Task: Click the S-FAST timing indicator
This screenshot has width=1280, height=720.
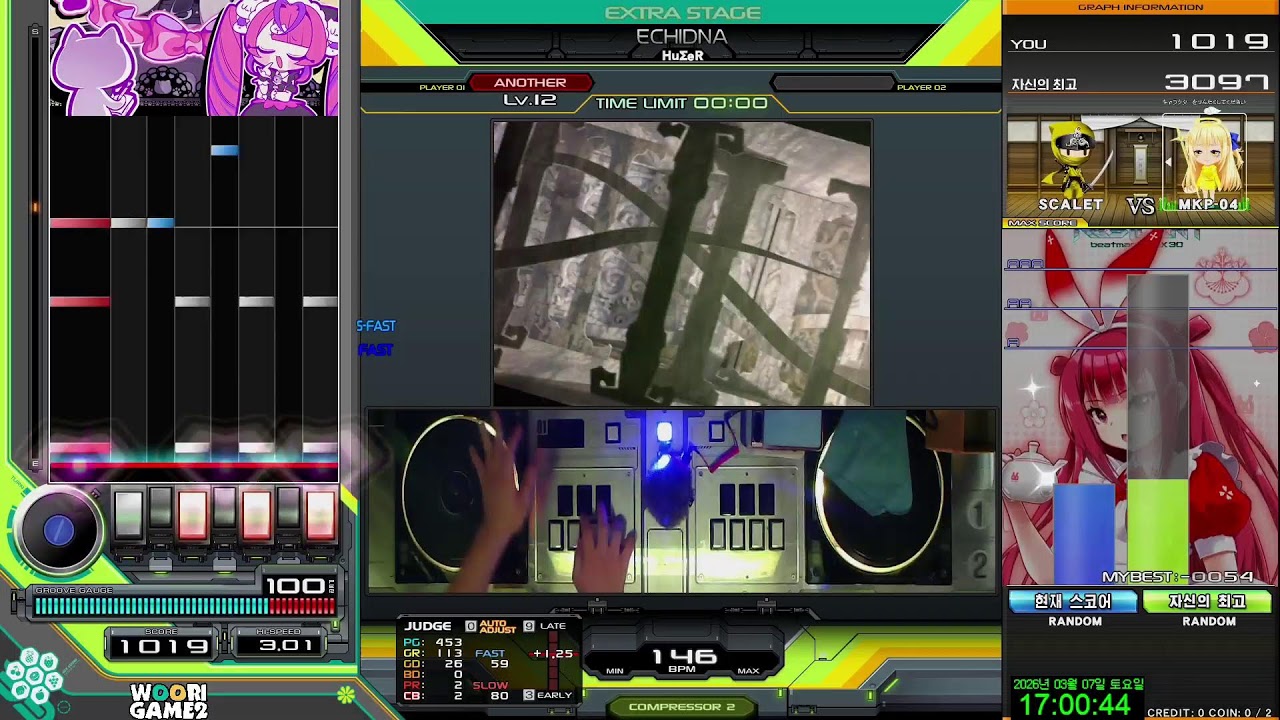Action: [376, 326]
